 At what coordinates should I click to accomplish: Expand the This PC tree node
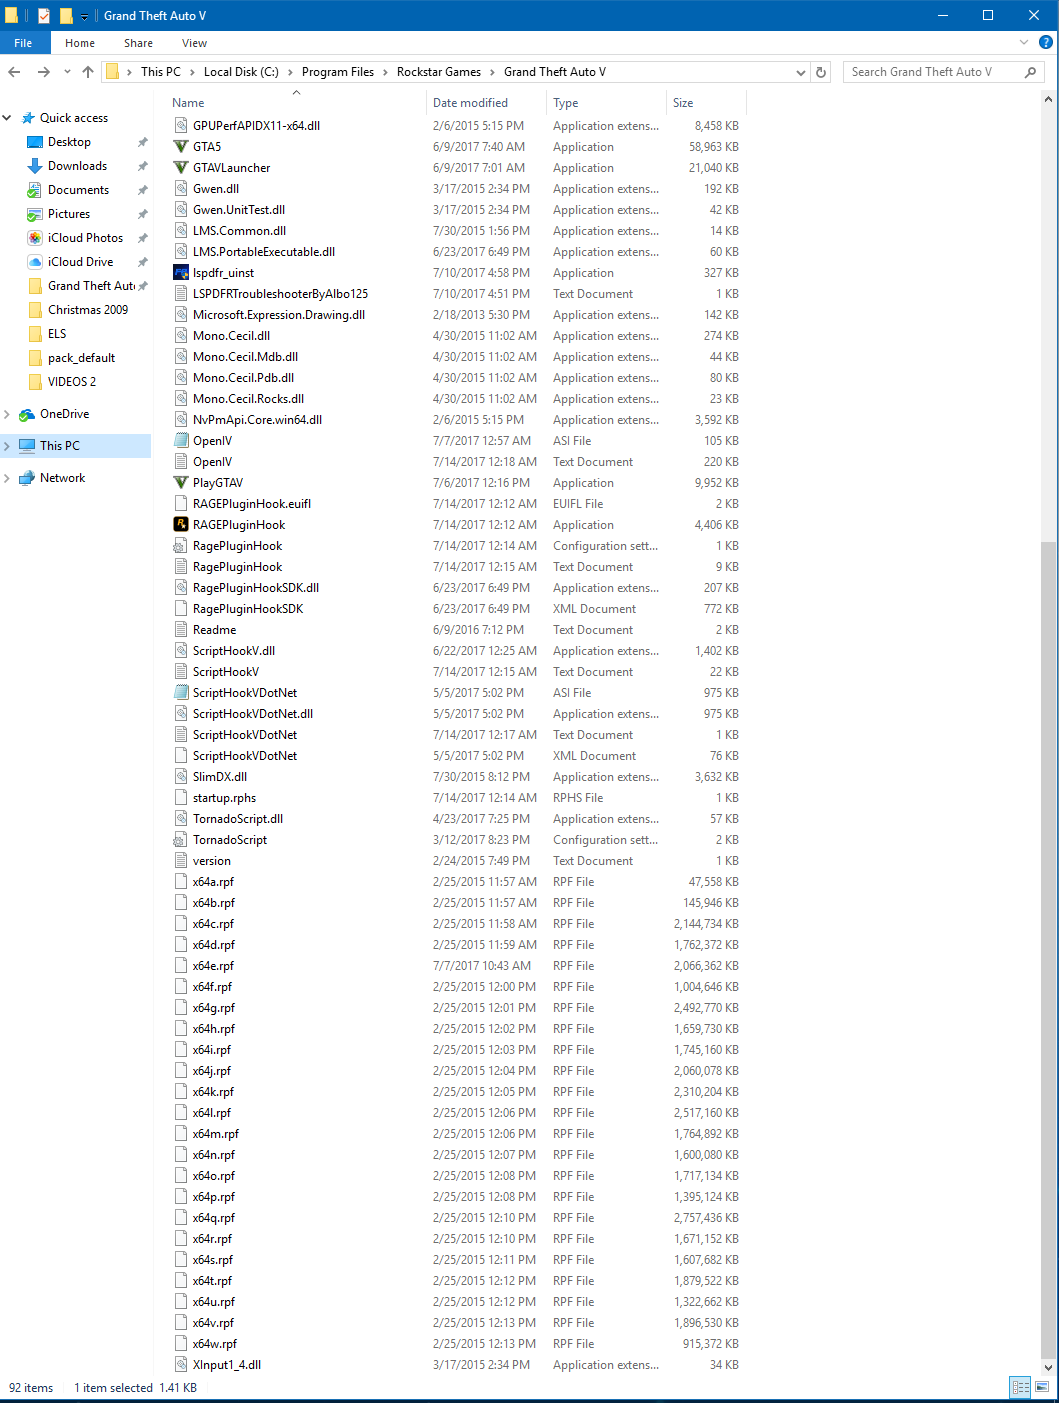(x=7, y=446)
